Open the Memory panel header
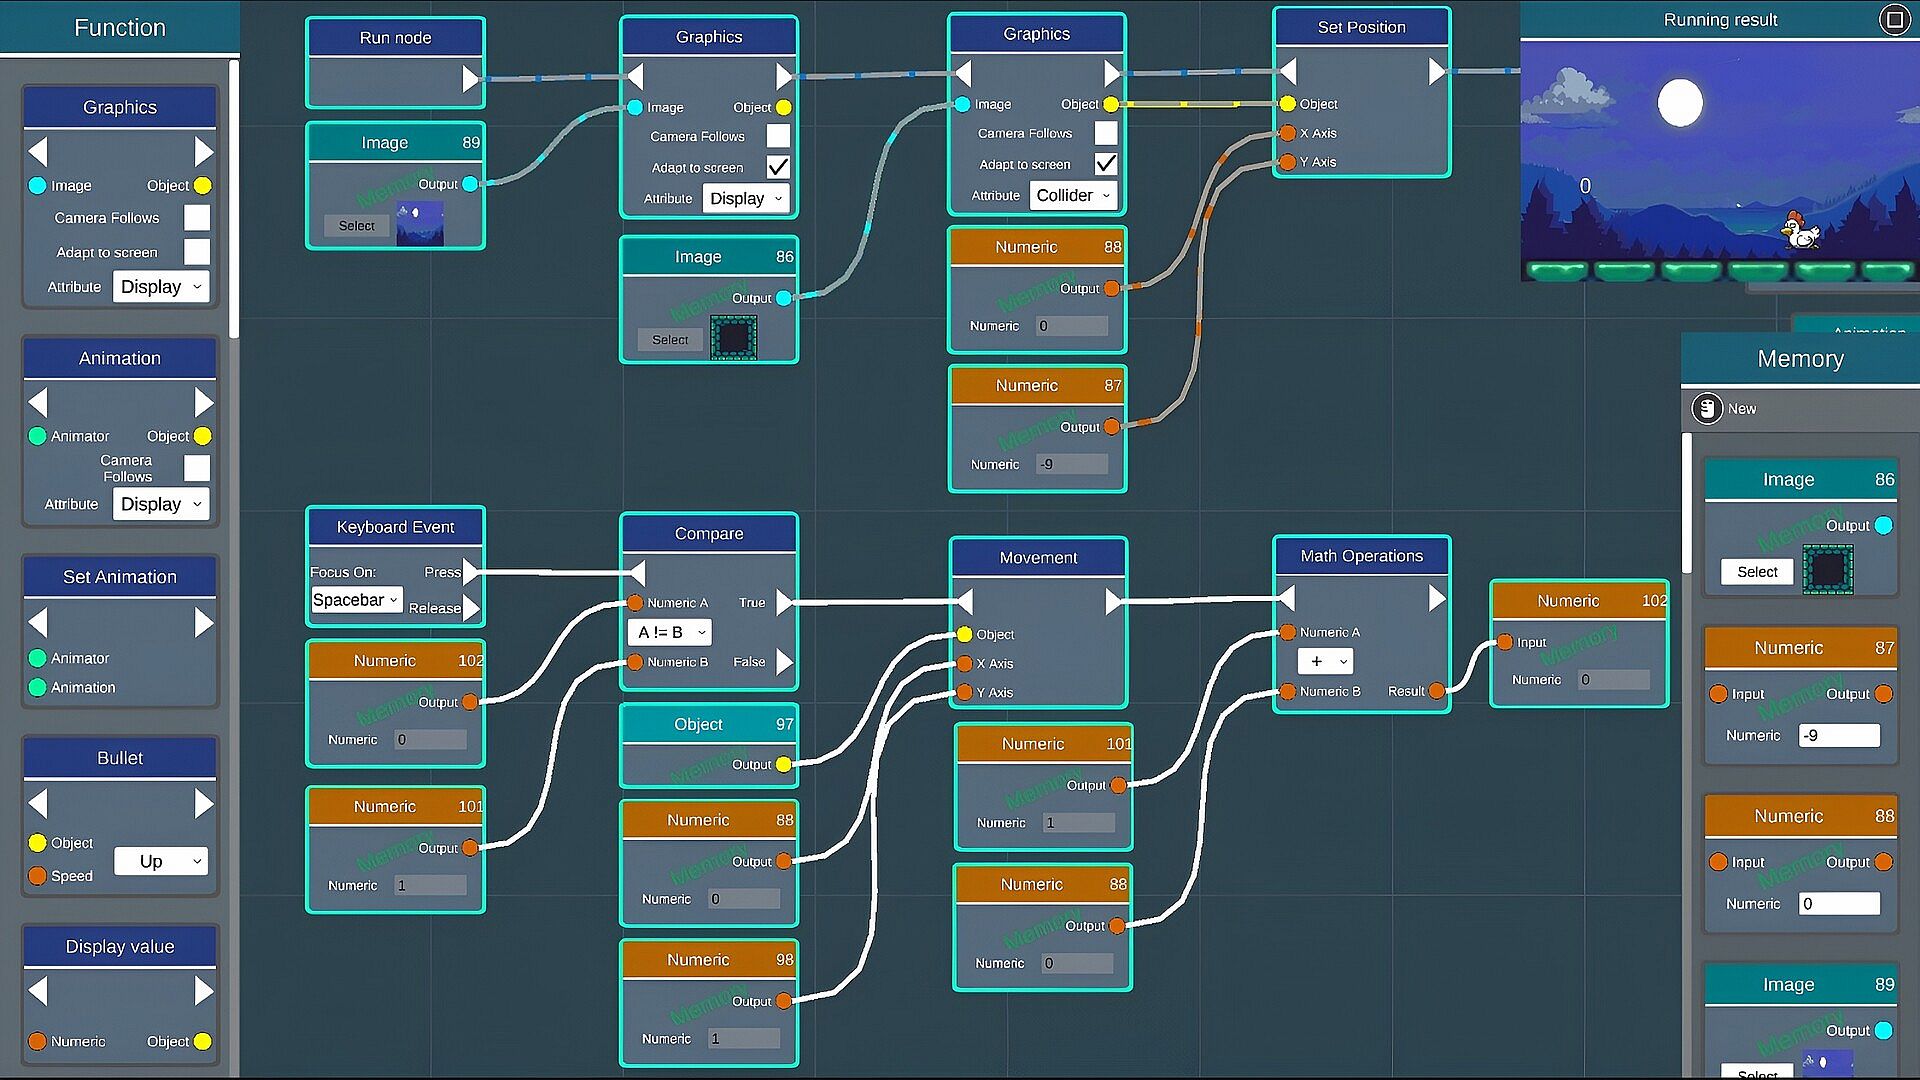The width and height of the screenshot is (1920, 1080). tap(1800, 359)
